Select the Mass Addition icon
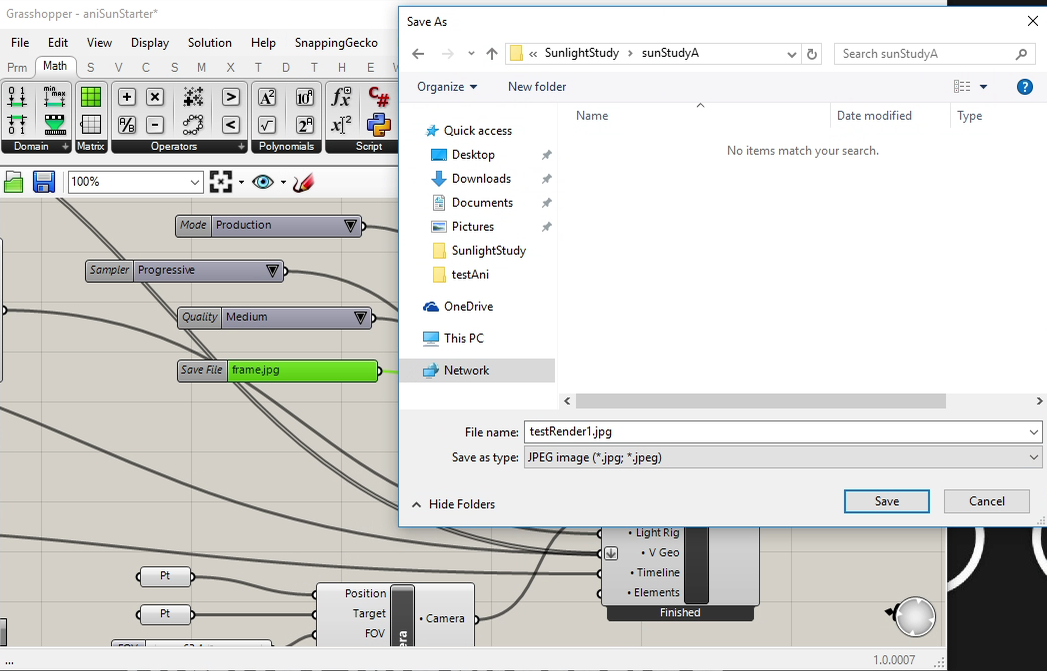This screenshot has height=671, width=1047. pyautogui.click(x=193, y=97)
